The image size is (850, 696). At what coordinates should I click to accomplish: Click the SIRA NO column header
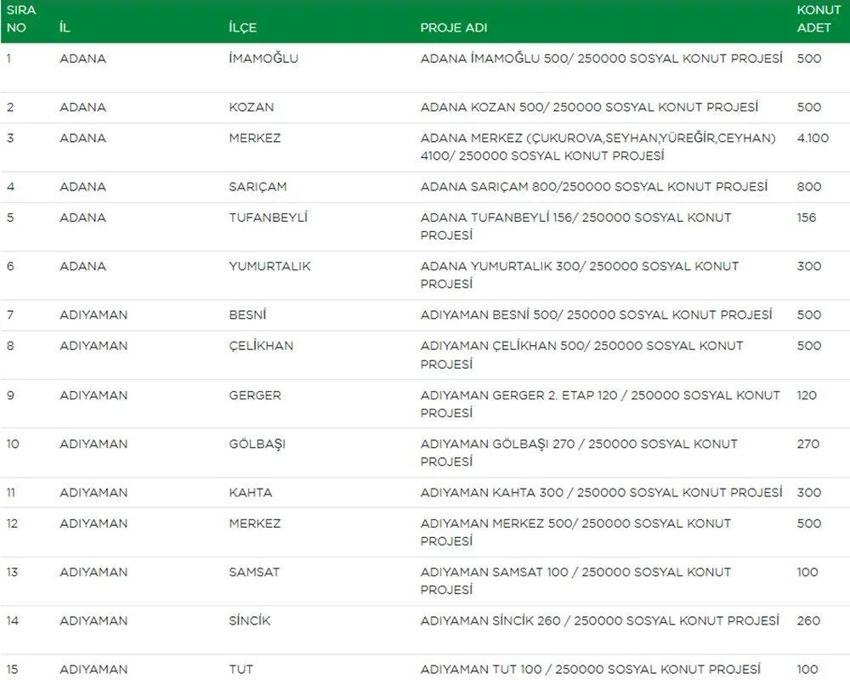point(21,18)
